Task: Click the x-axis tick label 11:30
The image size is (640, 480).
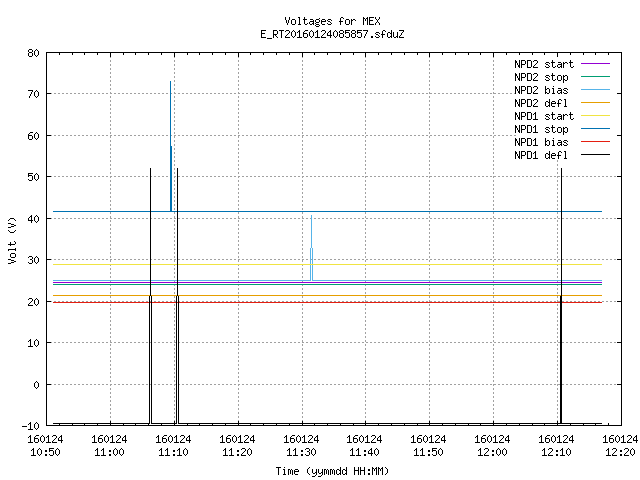Action: click(302, 452)
